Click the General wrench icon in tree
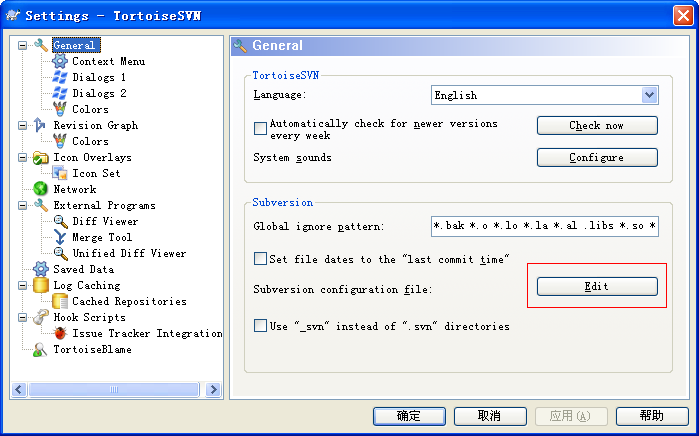The height and width of the screenshot is (436, 699). coord(41,45)
